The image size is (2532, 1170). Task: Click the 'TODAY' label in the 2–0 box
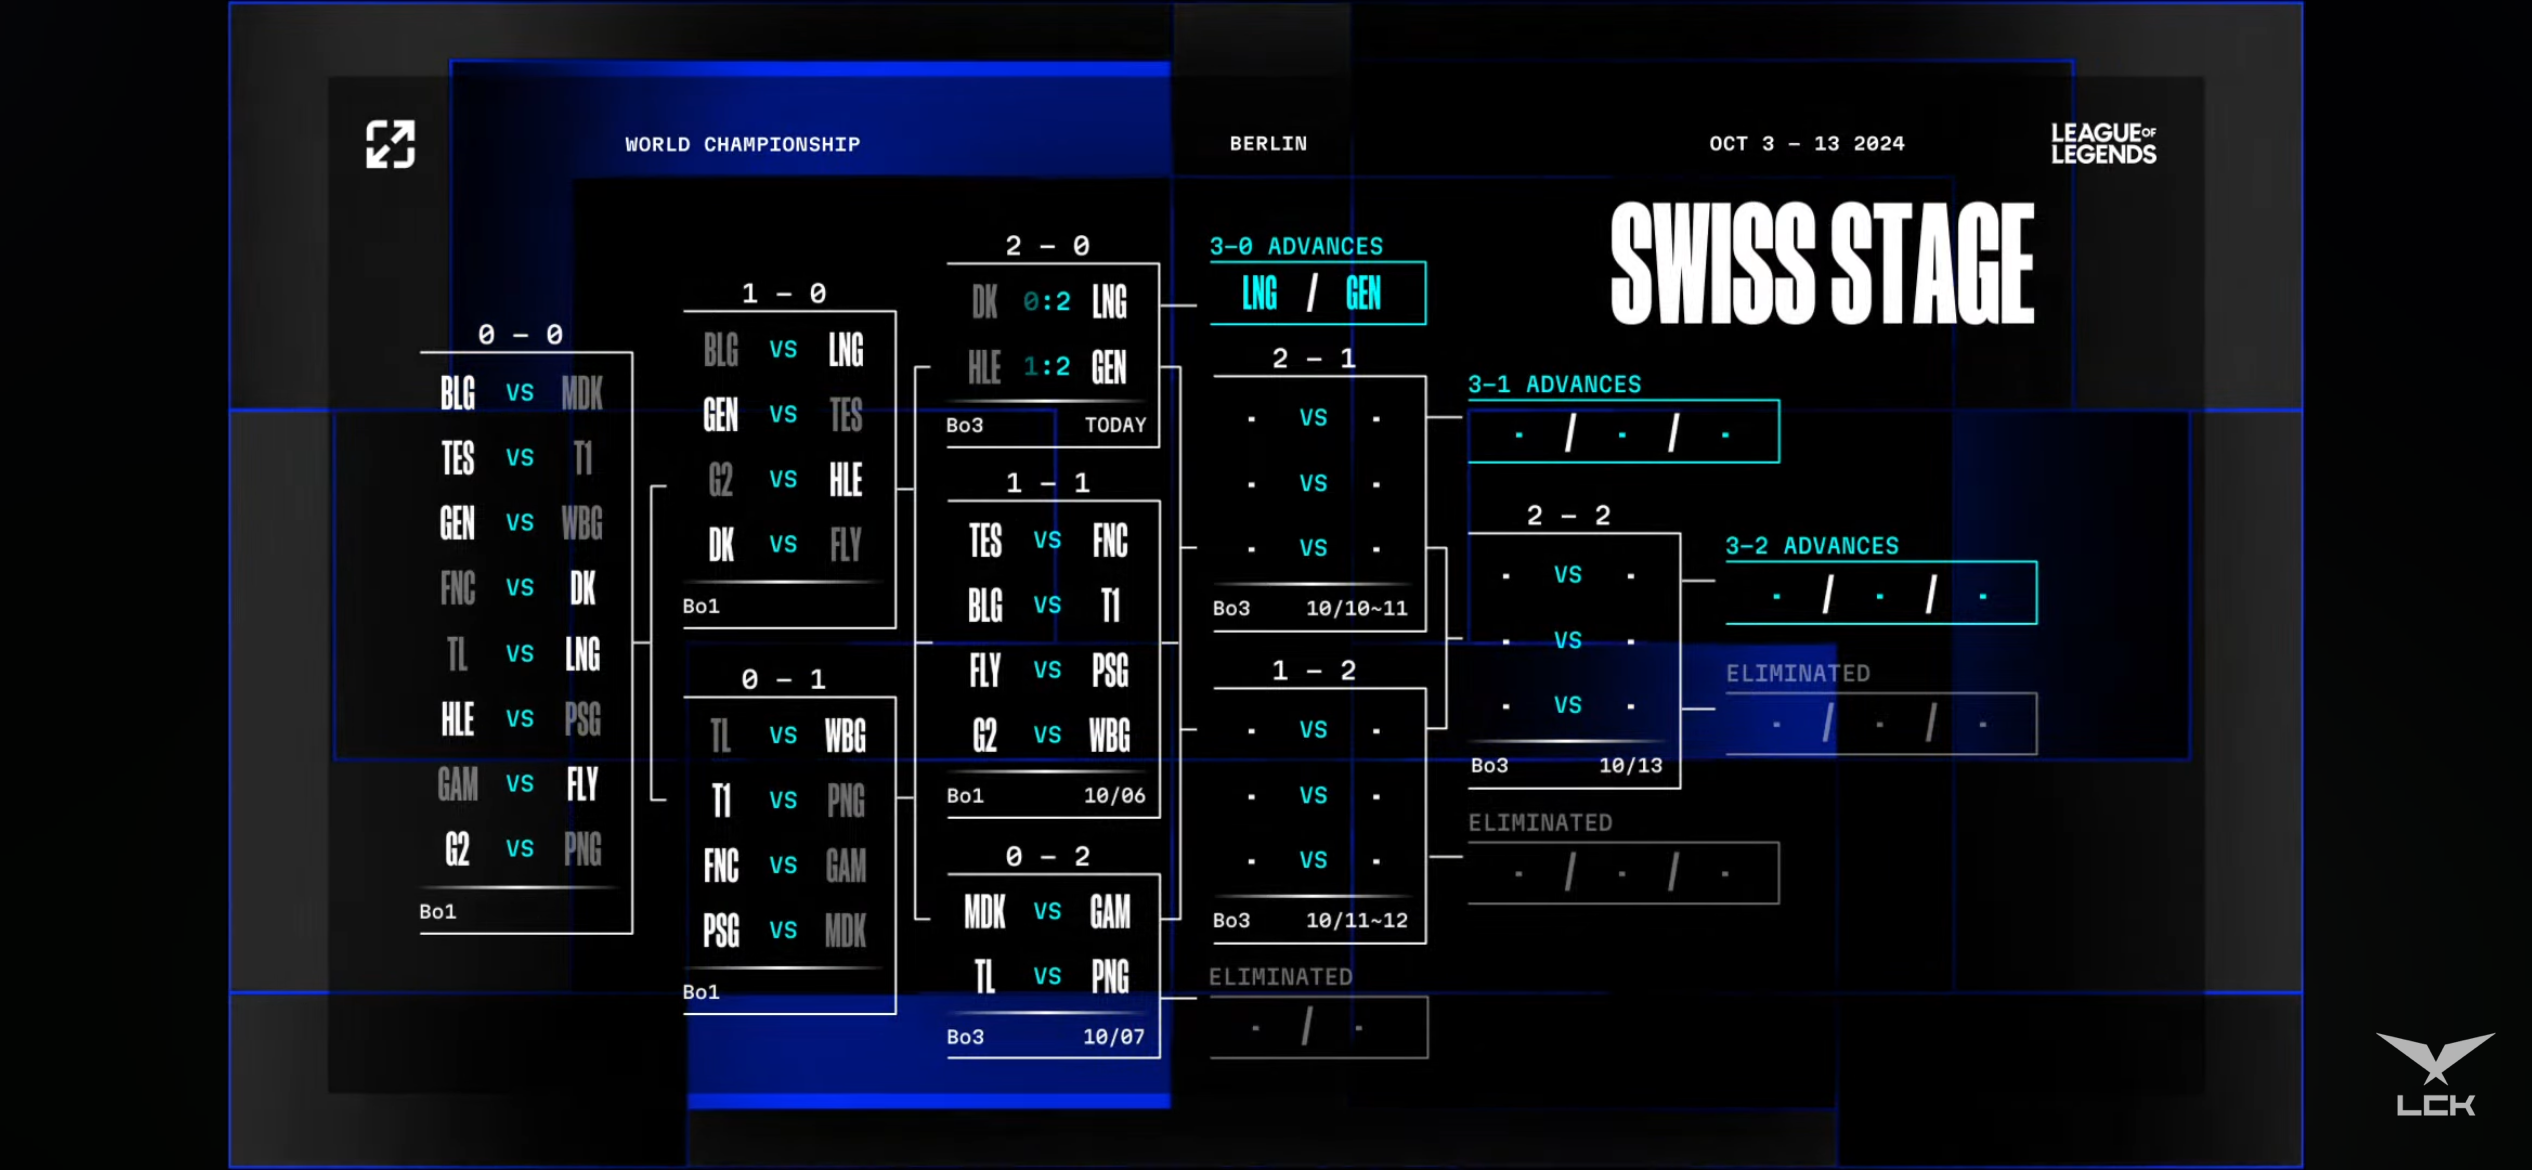pos(1115,425)
